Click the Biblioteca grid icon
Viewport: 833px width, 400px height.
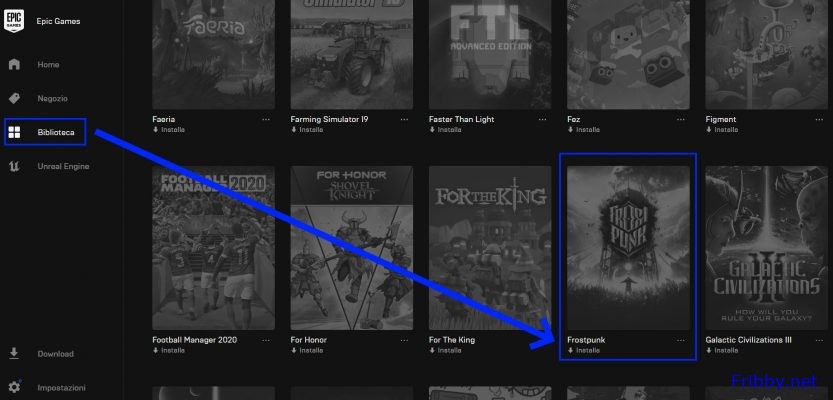pyautogui.click(x=14, y=132)
